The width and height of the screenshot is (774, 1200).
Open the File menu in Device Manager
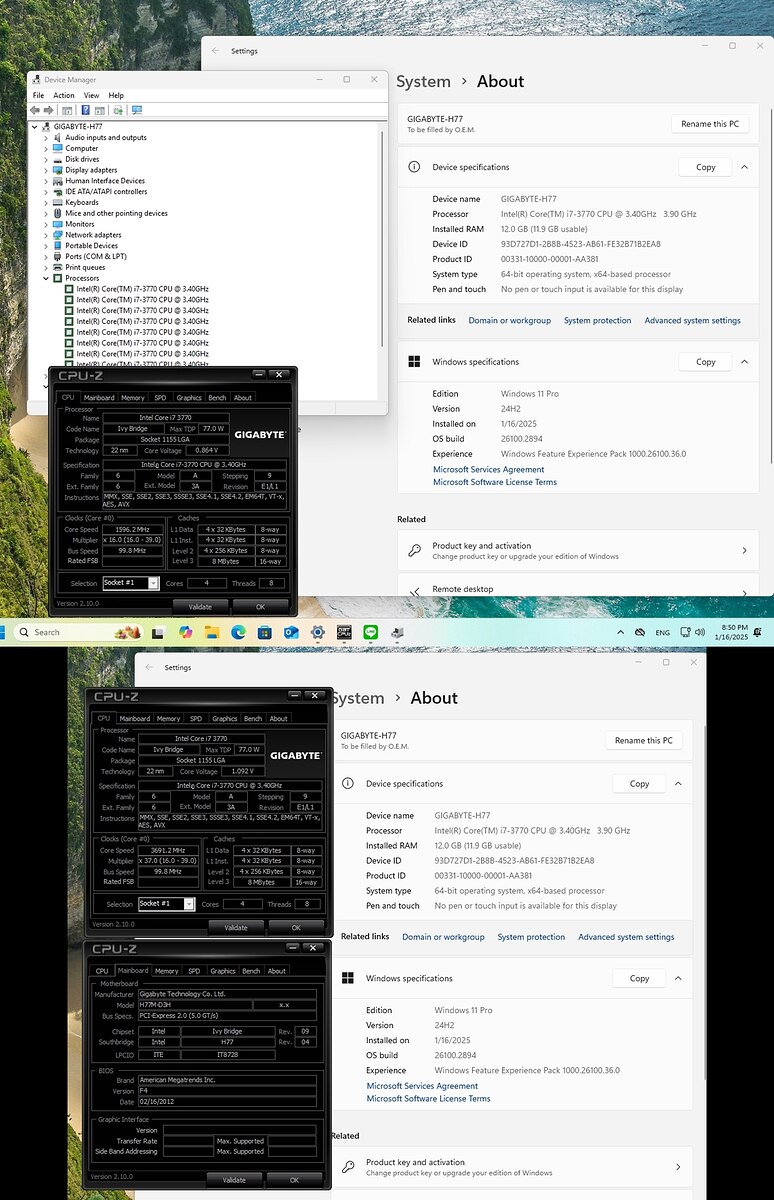click(x=39, y=95)
